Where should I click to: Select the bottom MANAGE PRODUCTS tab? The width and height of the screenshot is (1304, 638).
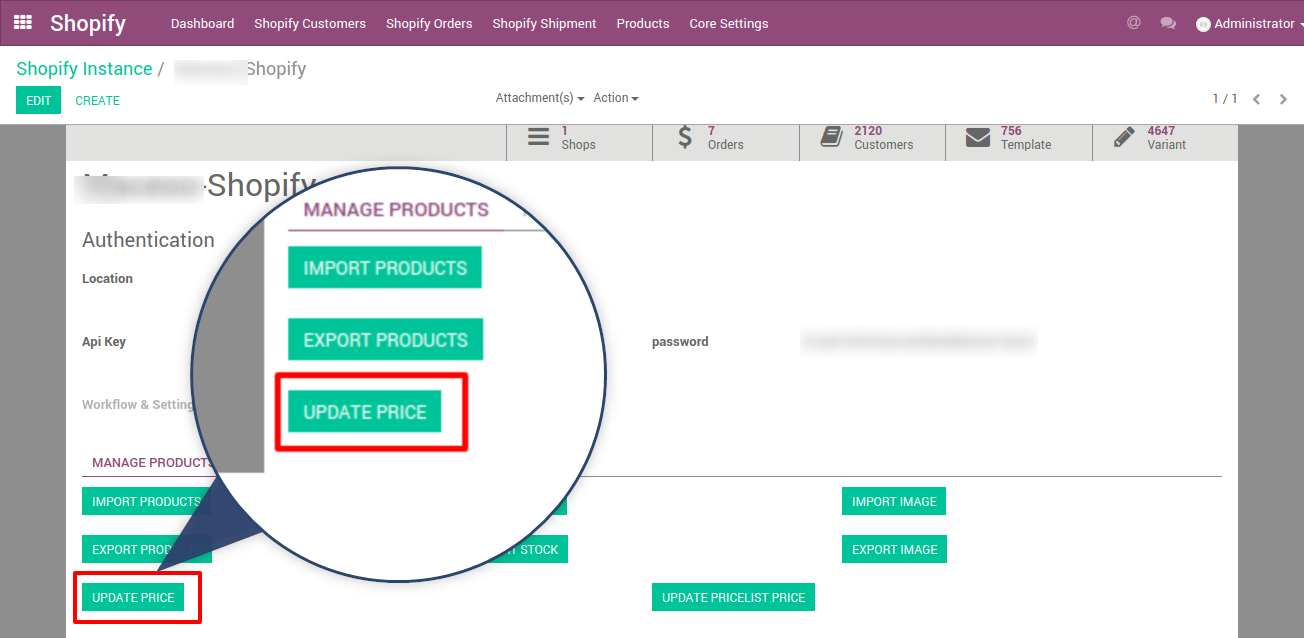pos(151,462)
